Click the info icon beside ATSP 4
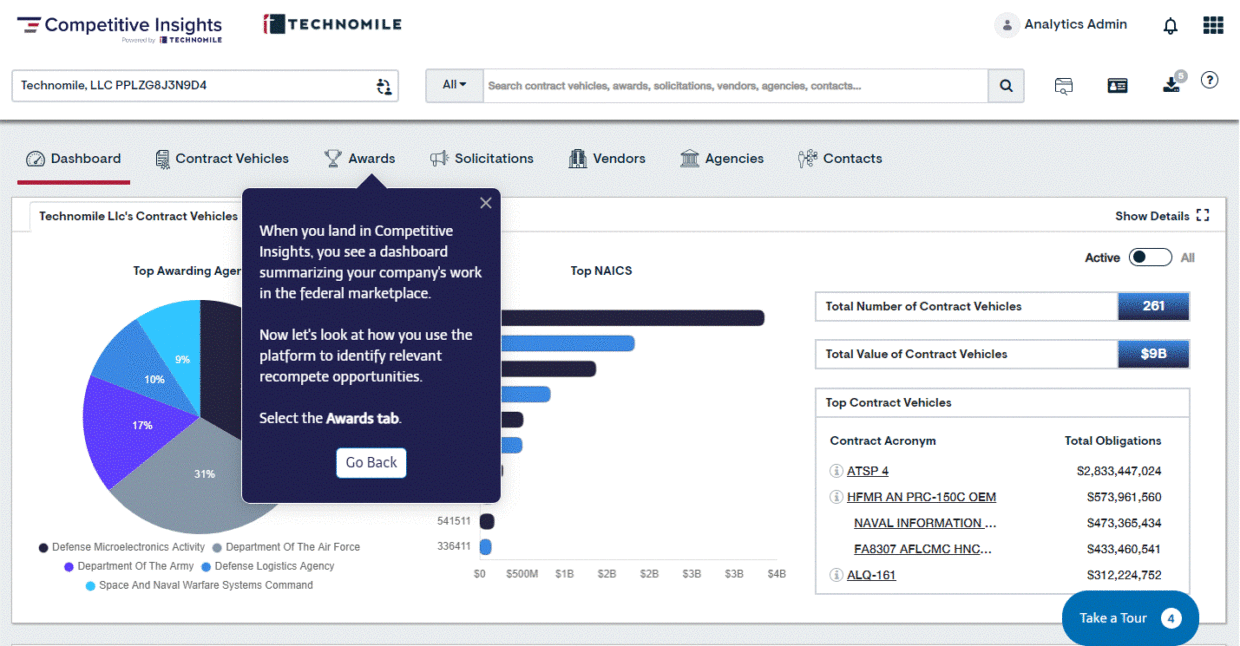Image resolution: width=1240 pixels, height=646 pixels. point(836,471)
